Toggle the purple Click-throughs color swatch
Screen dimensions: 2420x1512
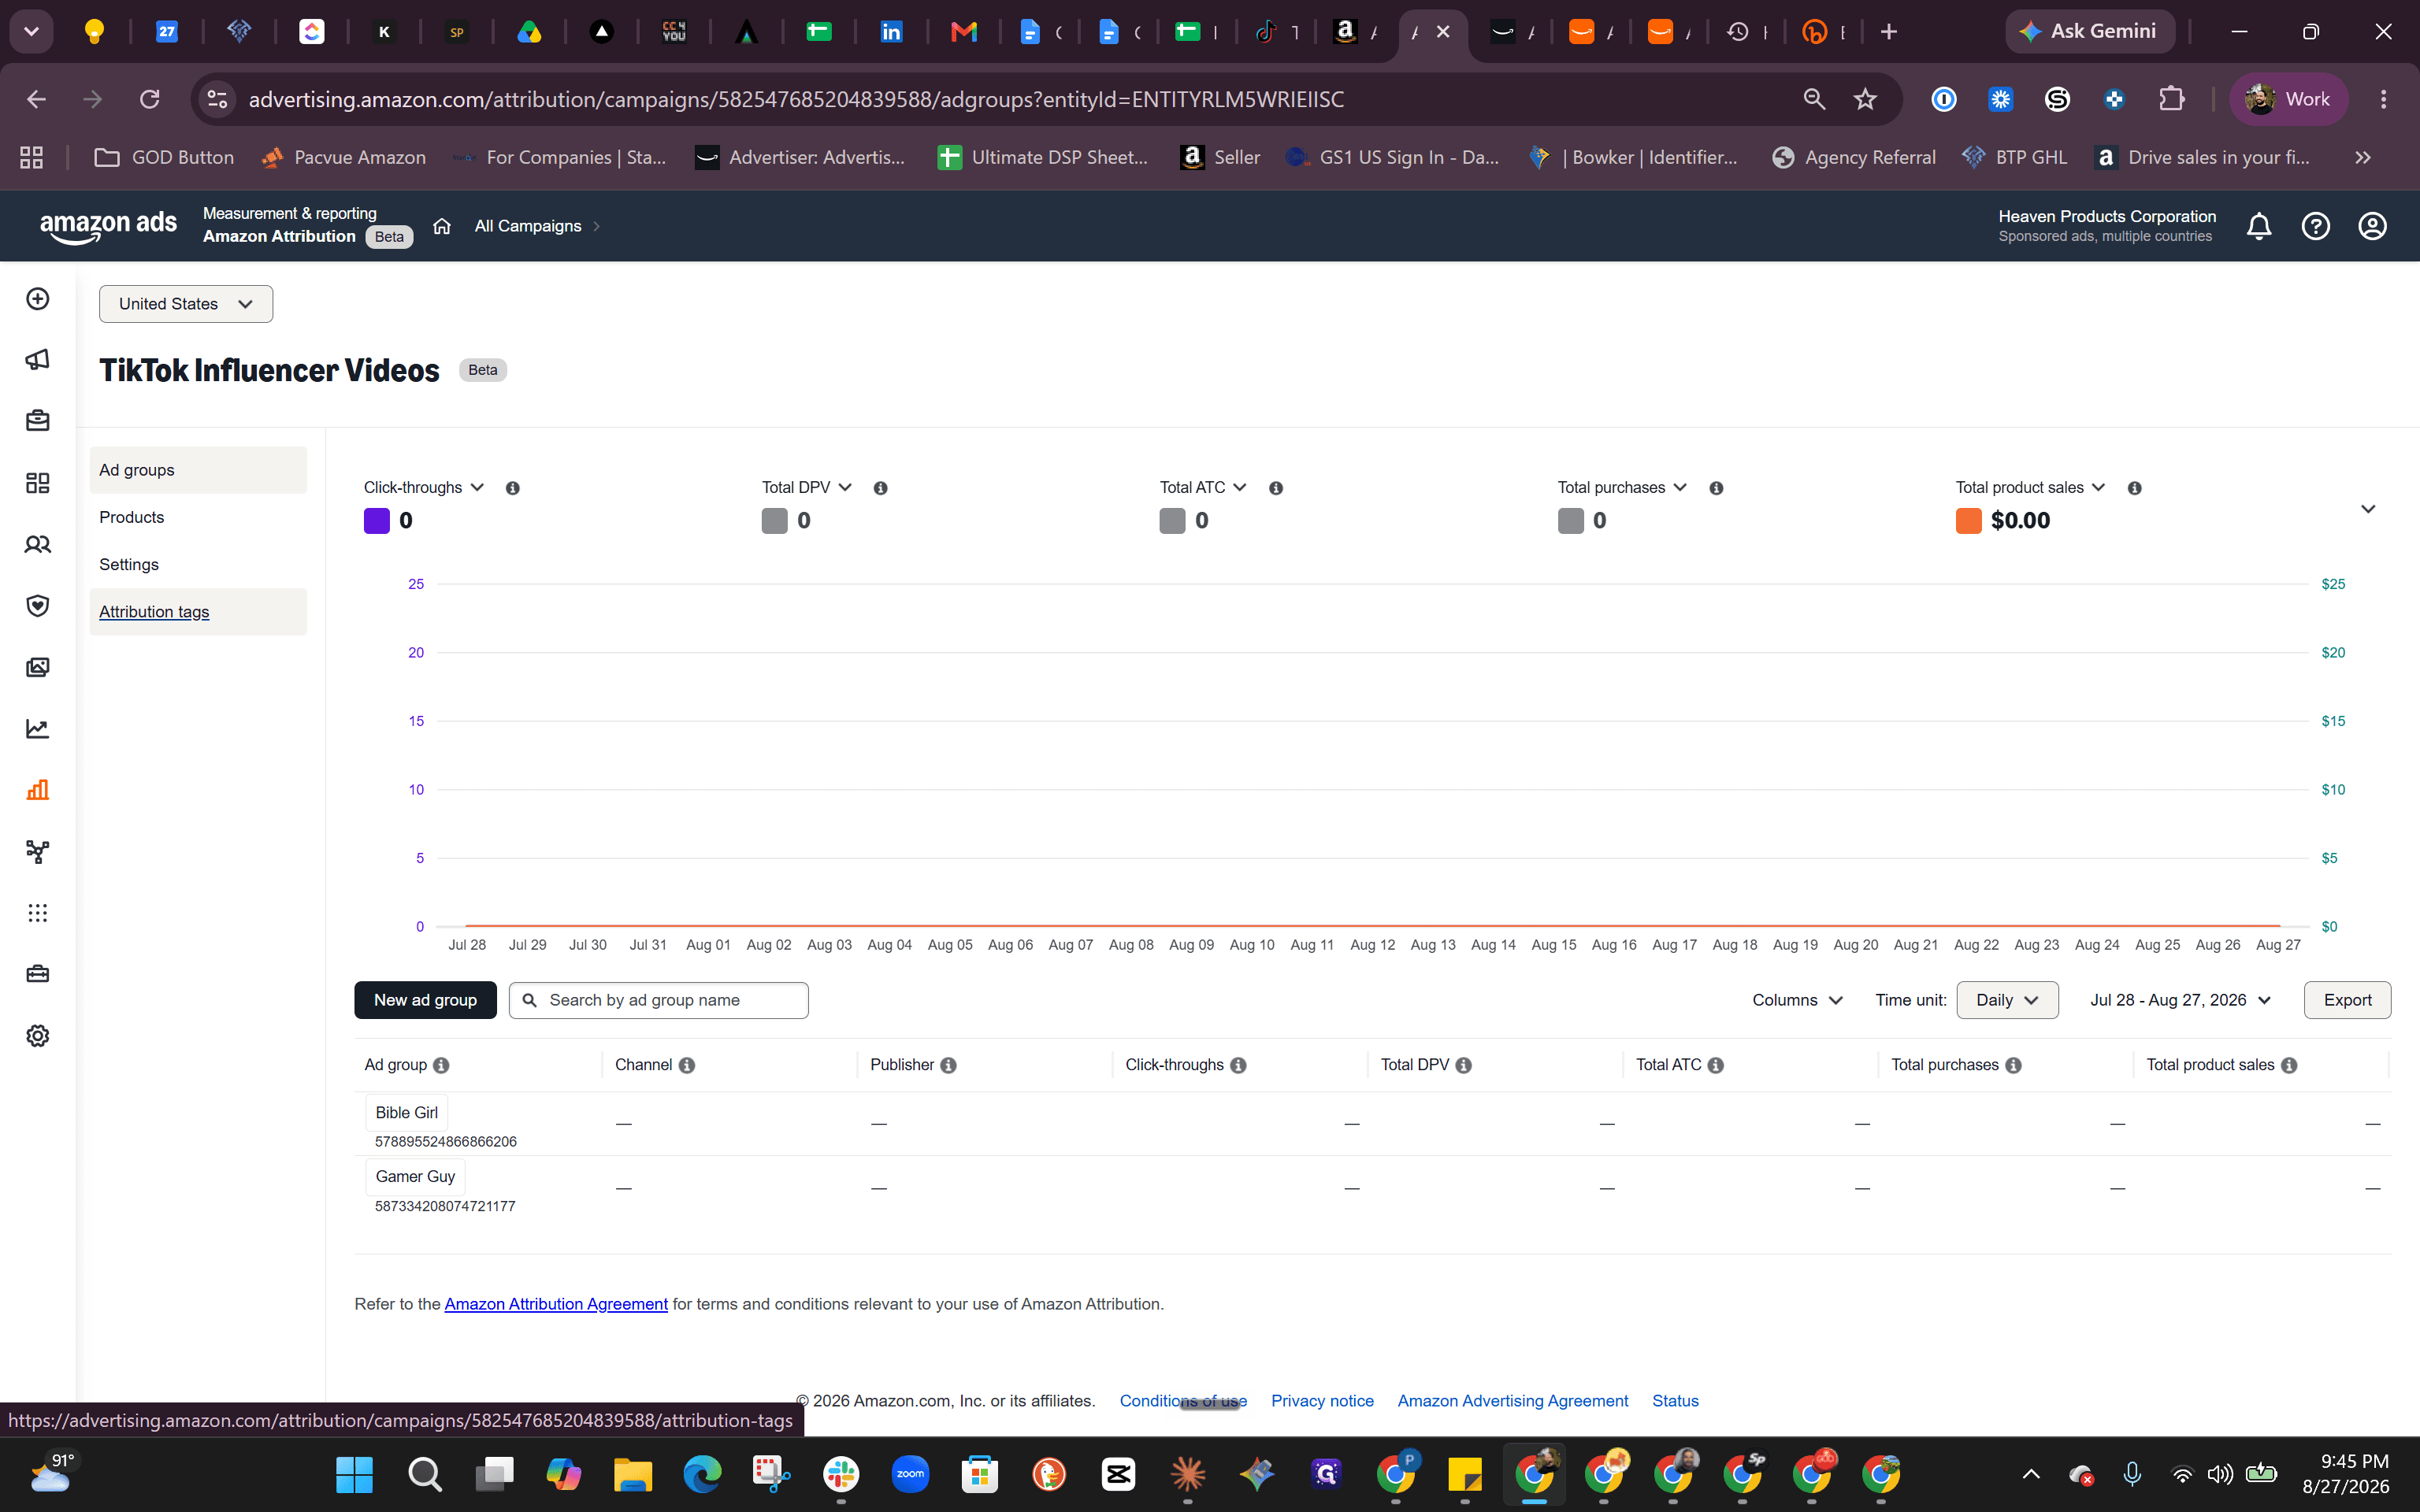[x=377, y=521]
